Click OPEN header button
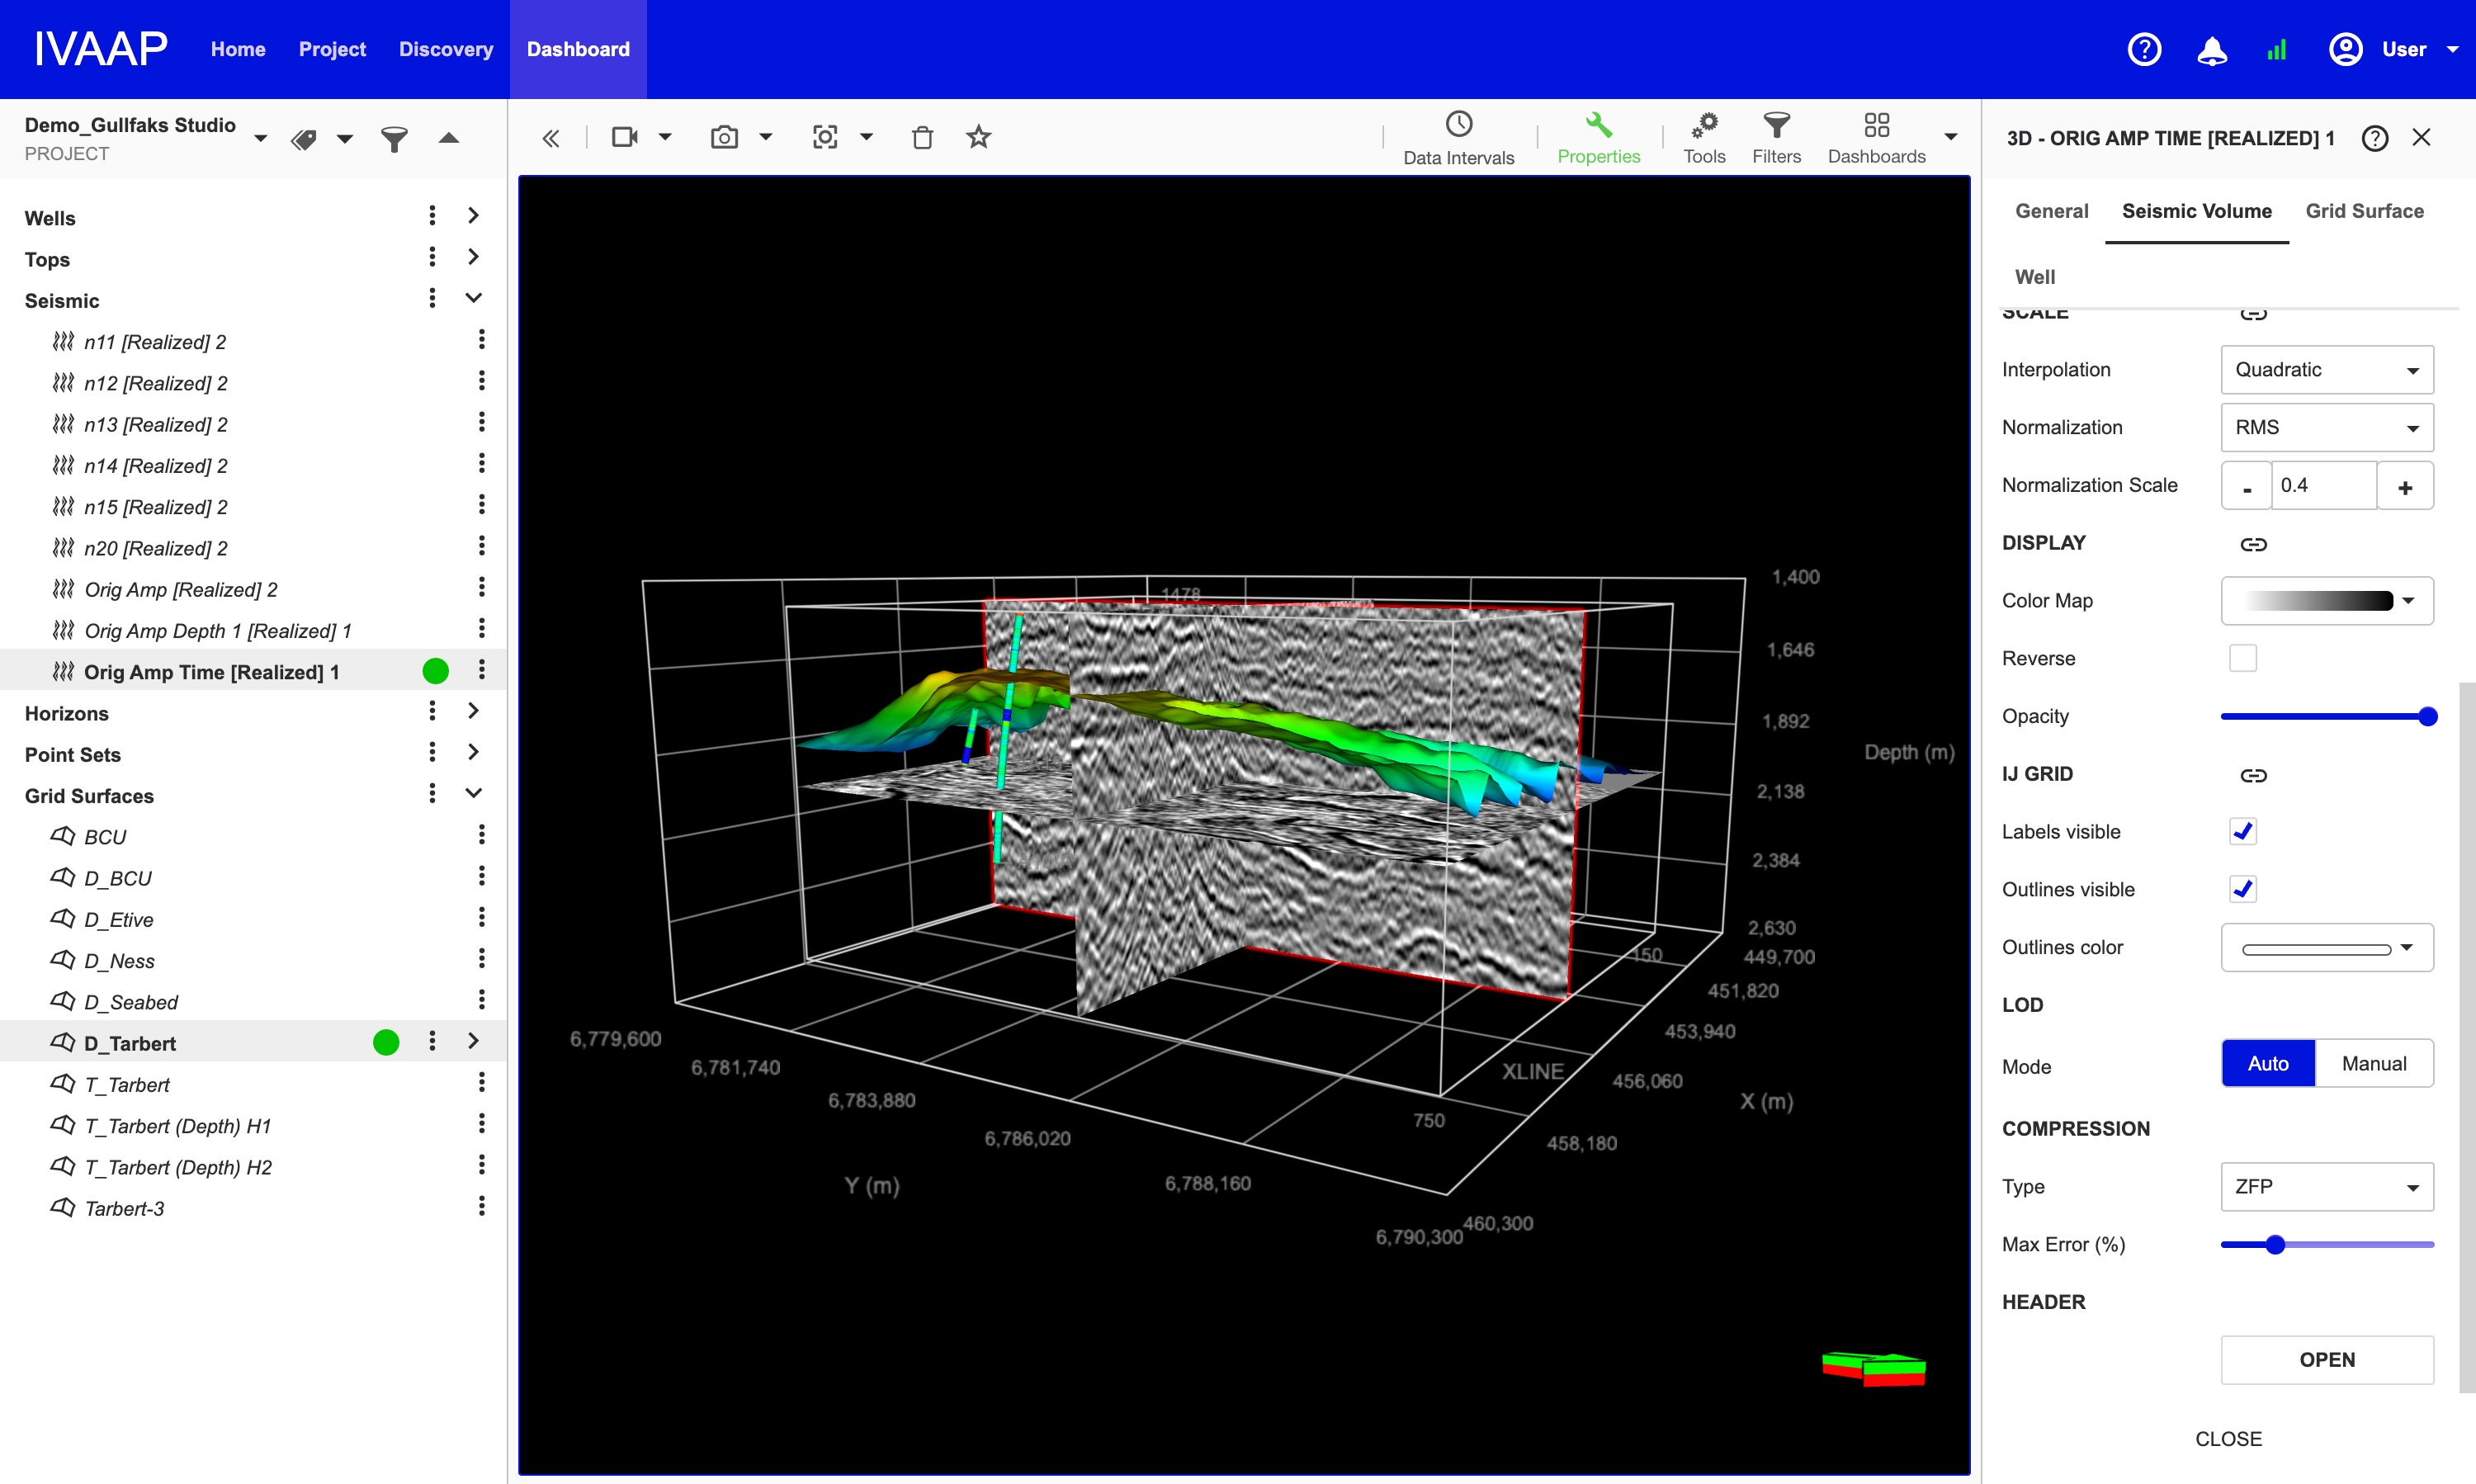This screenshot has width=2476, height=1484. click(2326, 1360)
